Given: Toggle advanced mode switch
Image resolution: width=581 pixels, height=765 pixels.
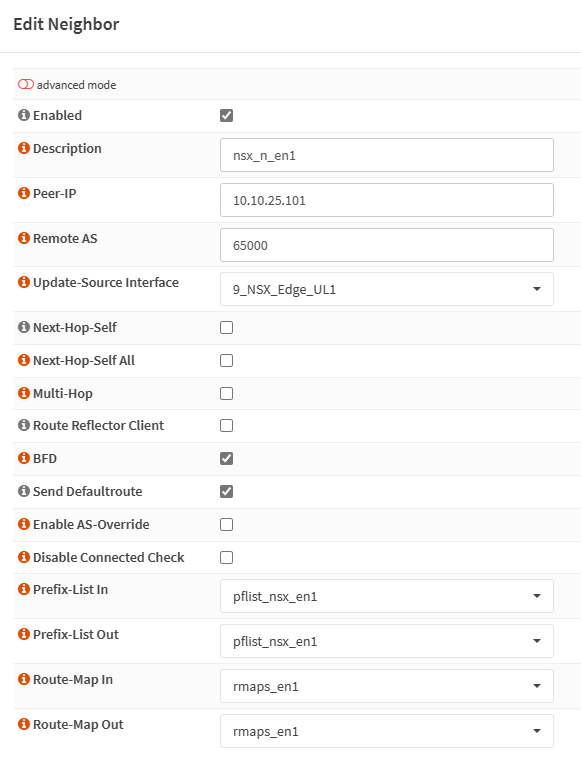Looking at the screenshot, I should (26, 84).
